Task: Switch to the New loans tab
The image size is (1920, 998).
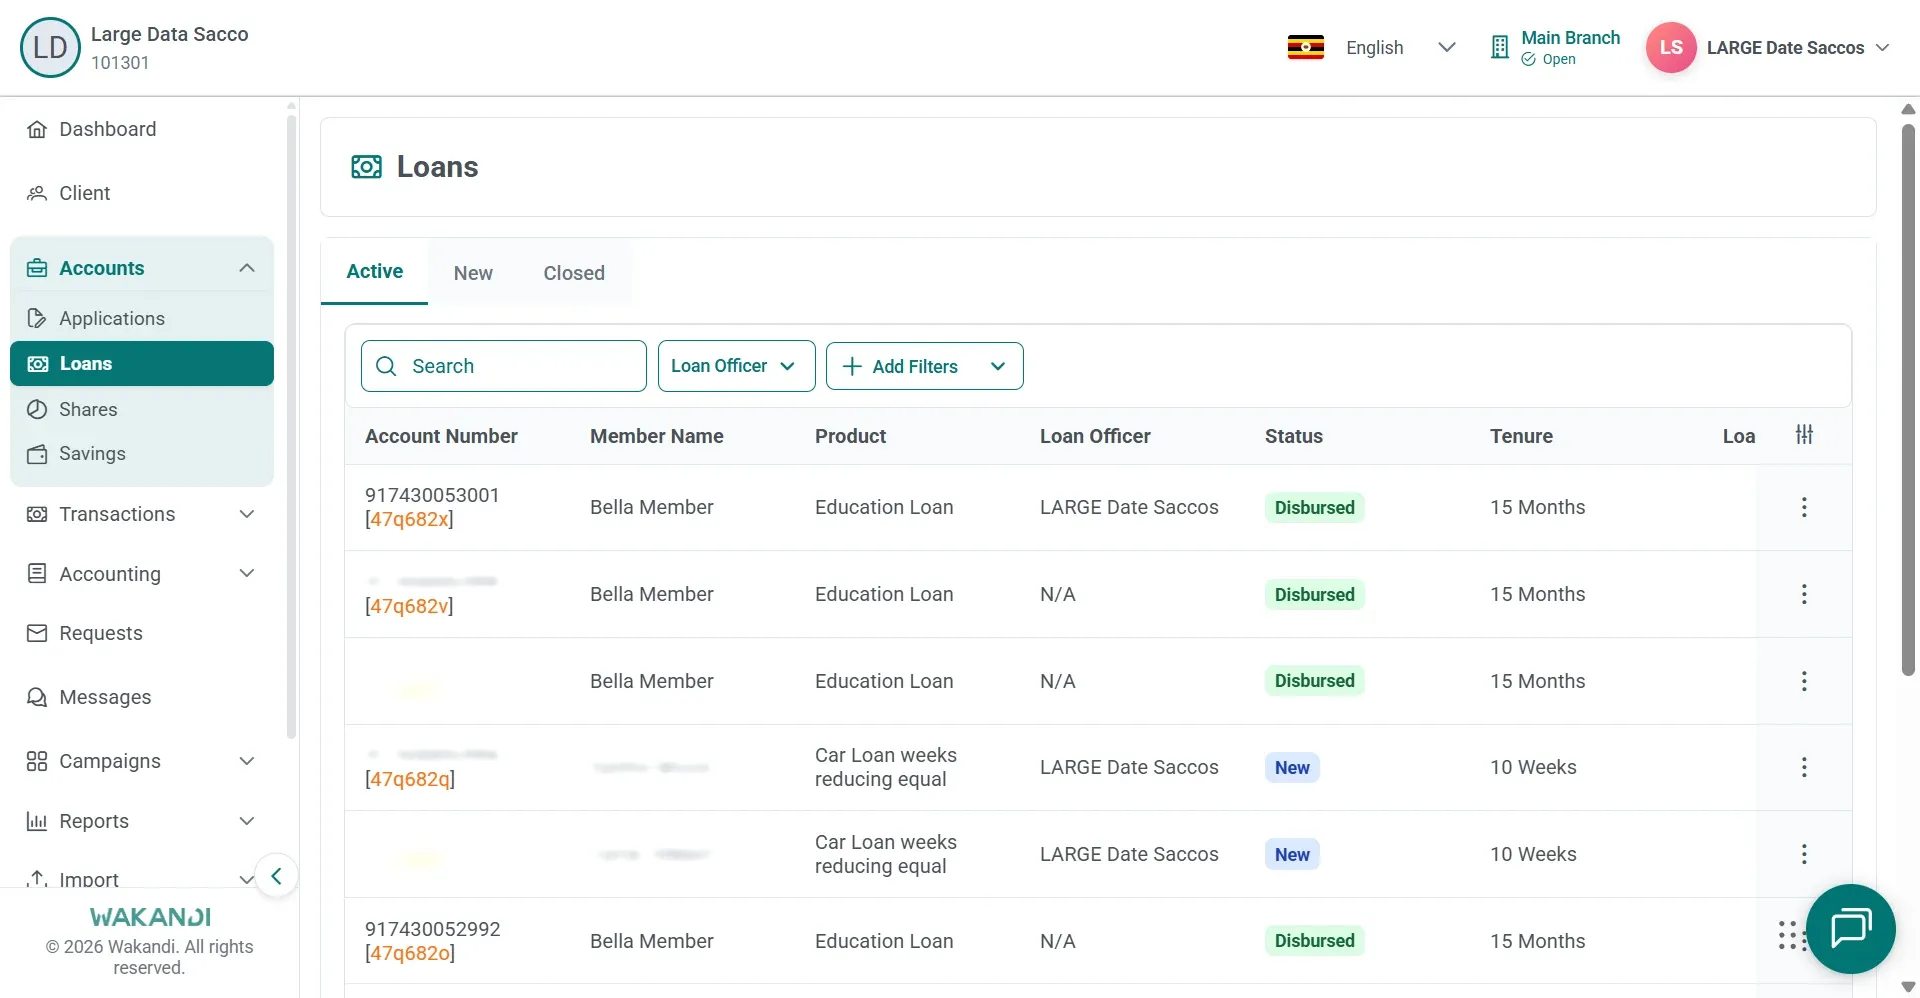Action: coord(473,273)
